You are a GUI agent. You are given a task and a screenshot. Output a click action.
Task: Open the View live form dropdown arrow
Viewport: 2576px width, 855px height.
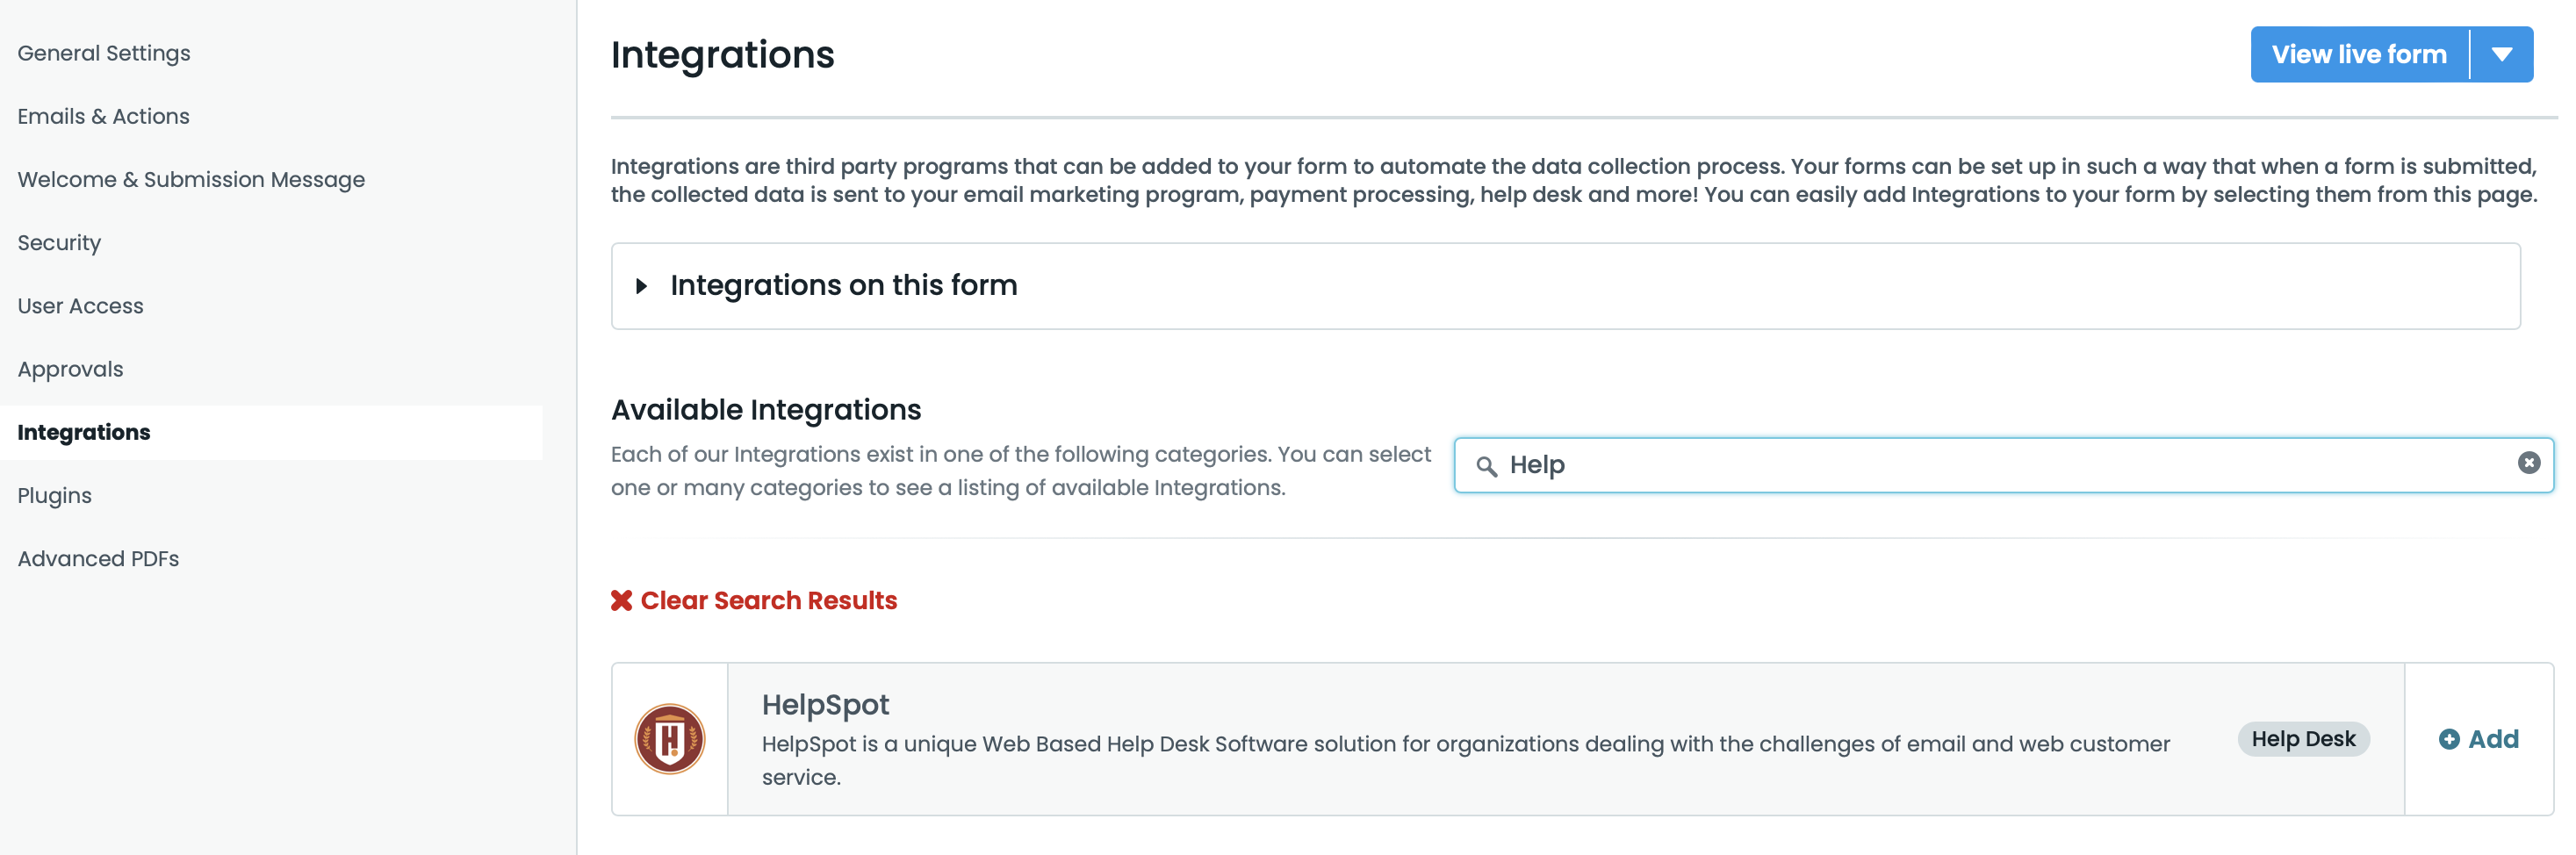click(x=2502, y=55)
